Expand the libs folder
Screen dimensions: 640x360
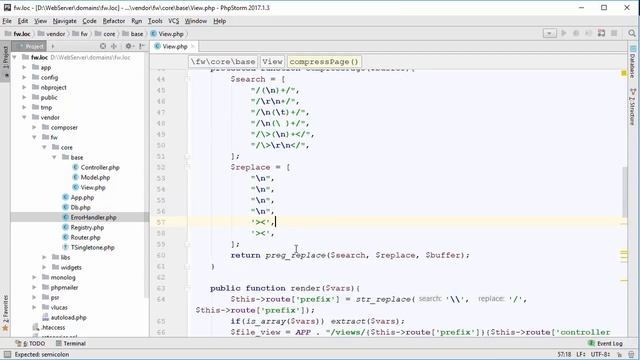click(44, 257)
